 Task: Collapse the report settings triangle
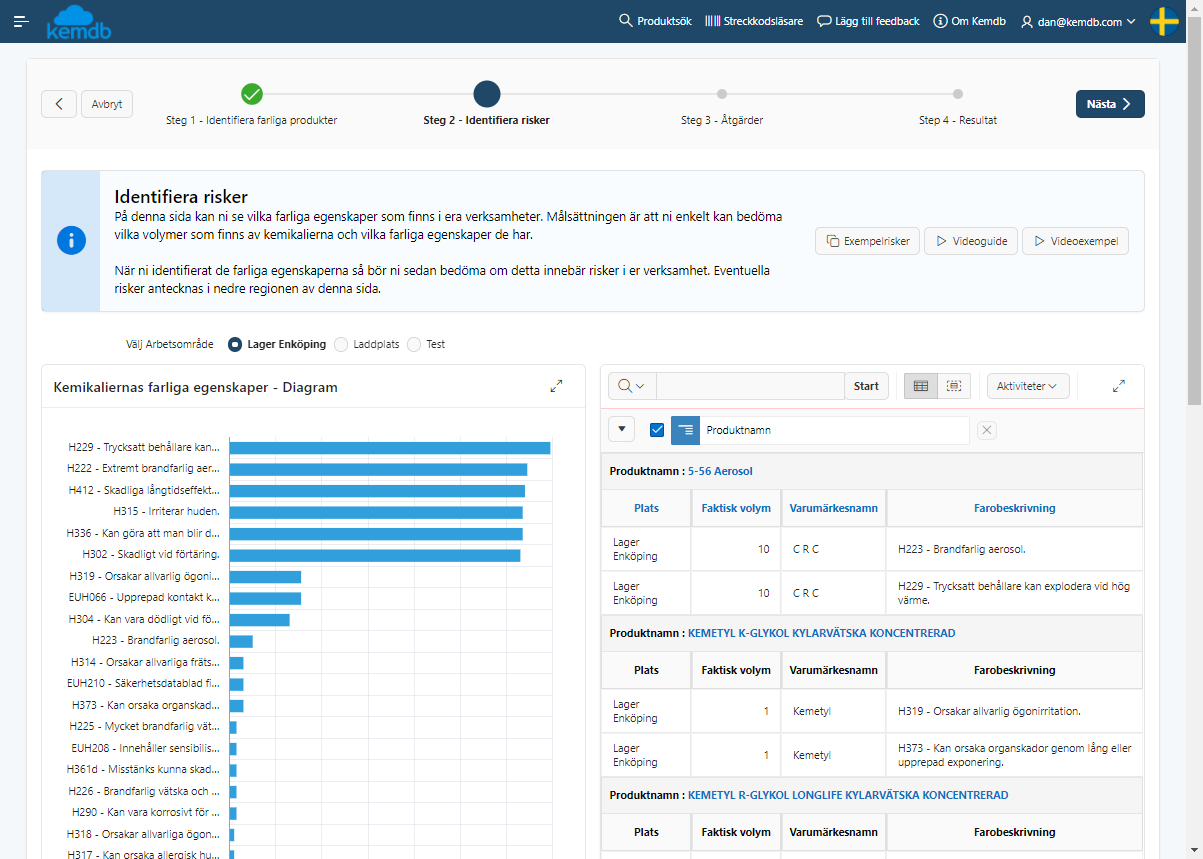(x=622, y=430)
